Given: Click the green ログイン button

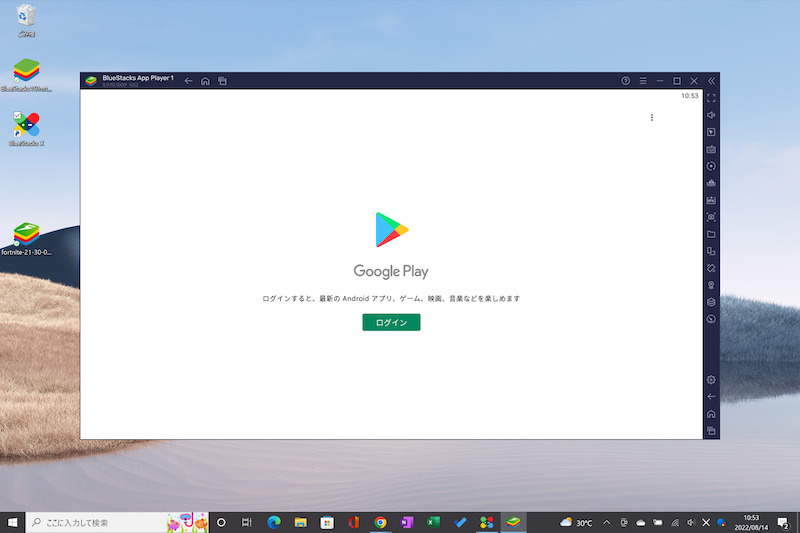Looking at the screenshot, I should click(391, 322).
